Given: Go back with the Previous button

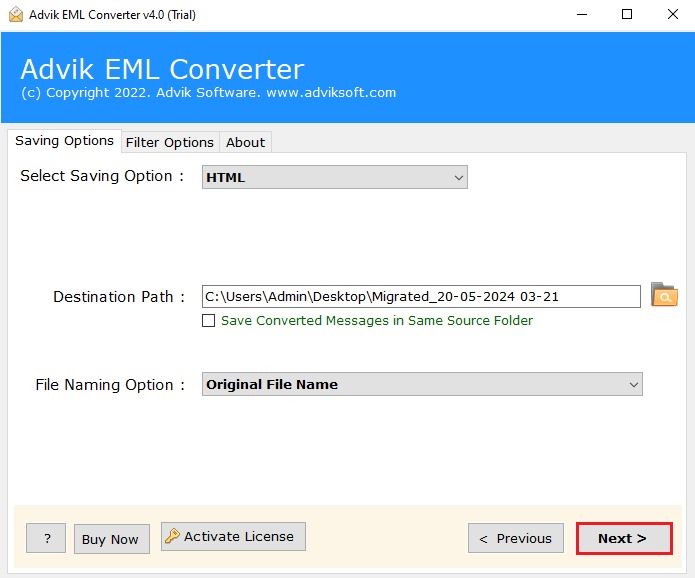Looking at the screenshot, I should (516, 538).
